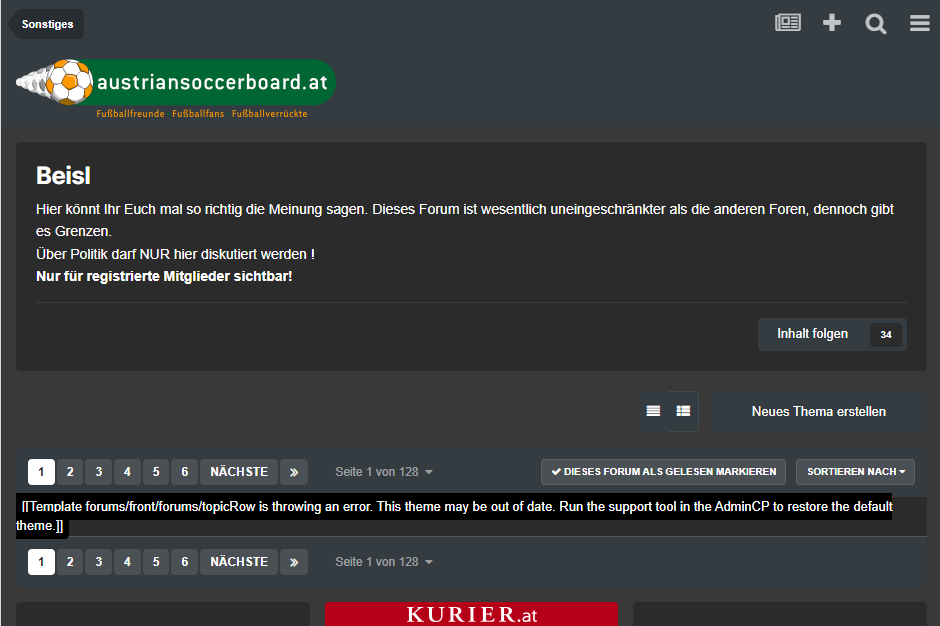940x626 pixels.
Task: Jump to last page with bottom double-arrow
Action: [x=293, y=562]
